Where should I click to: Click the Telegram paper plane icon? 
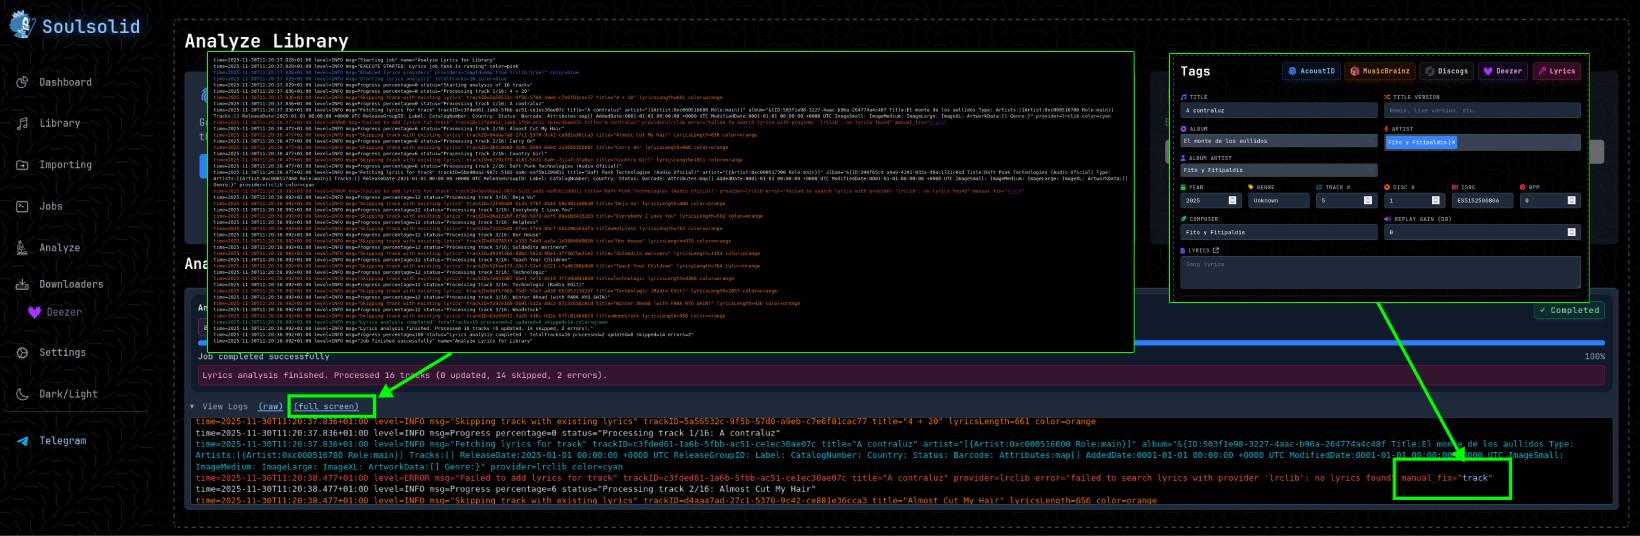click(x=22, y=440)
